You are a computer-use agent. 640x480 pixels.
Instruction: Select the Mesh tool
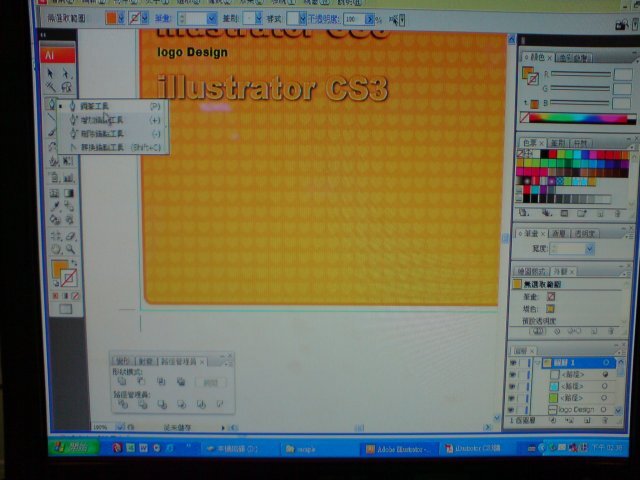54,193
